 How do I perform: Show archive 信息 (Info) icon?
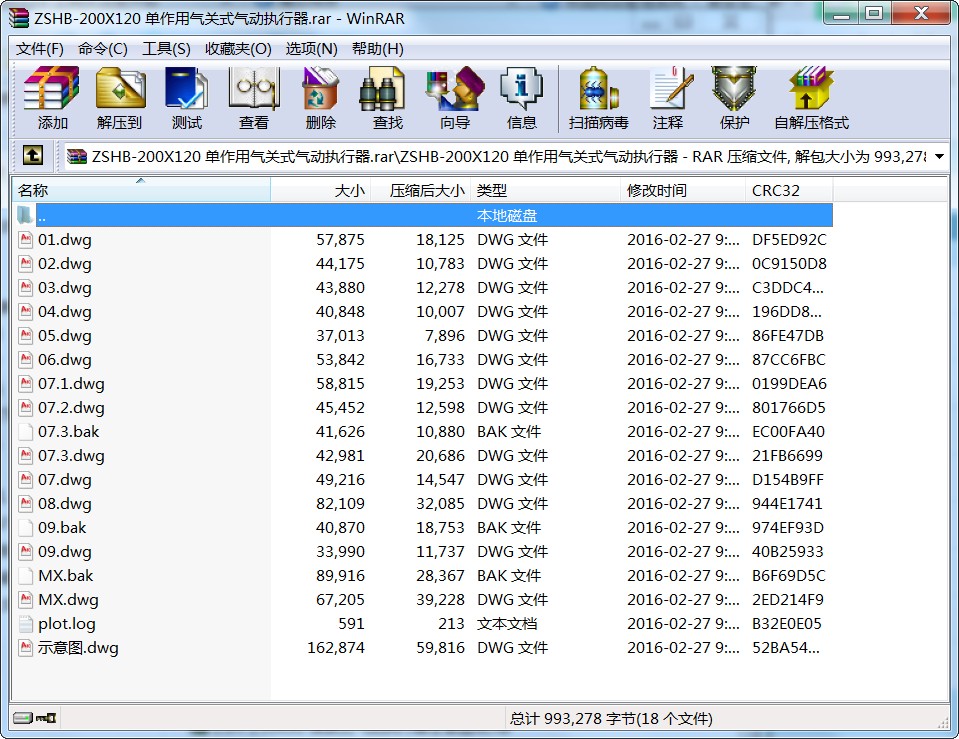pyautogui.click(x=521, y=99)
